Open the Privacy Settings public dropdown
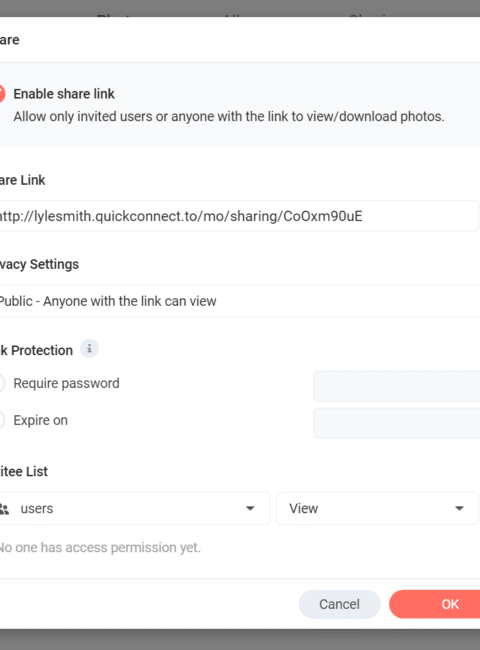The height and width of the screenshot is (650, 480). 240,301
